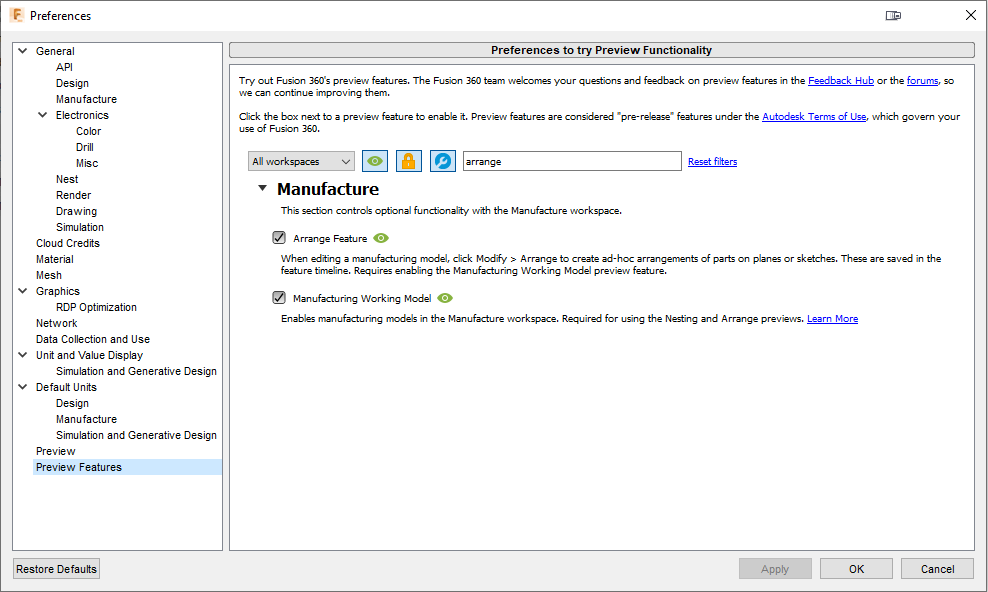Click the Manufacturing Working Model label
The height and width of the screenshot is (592, 988).
pos(362,299)
